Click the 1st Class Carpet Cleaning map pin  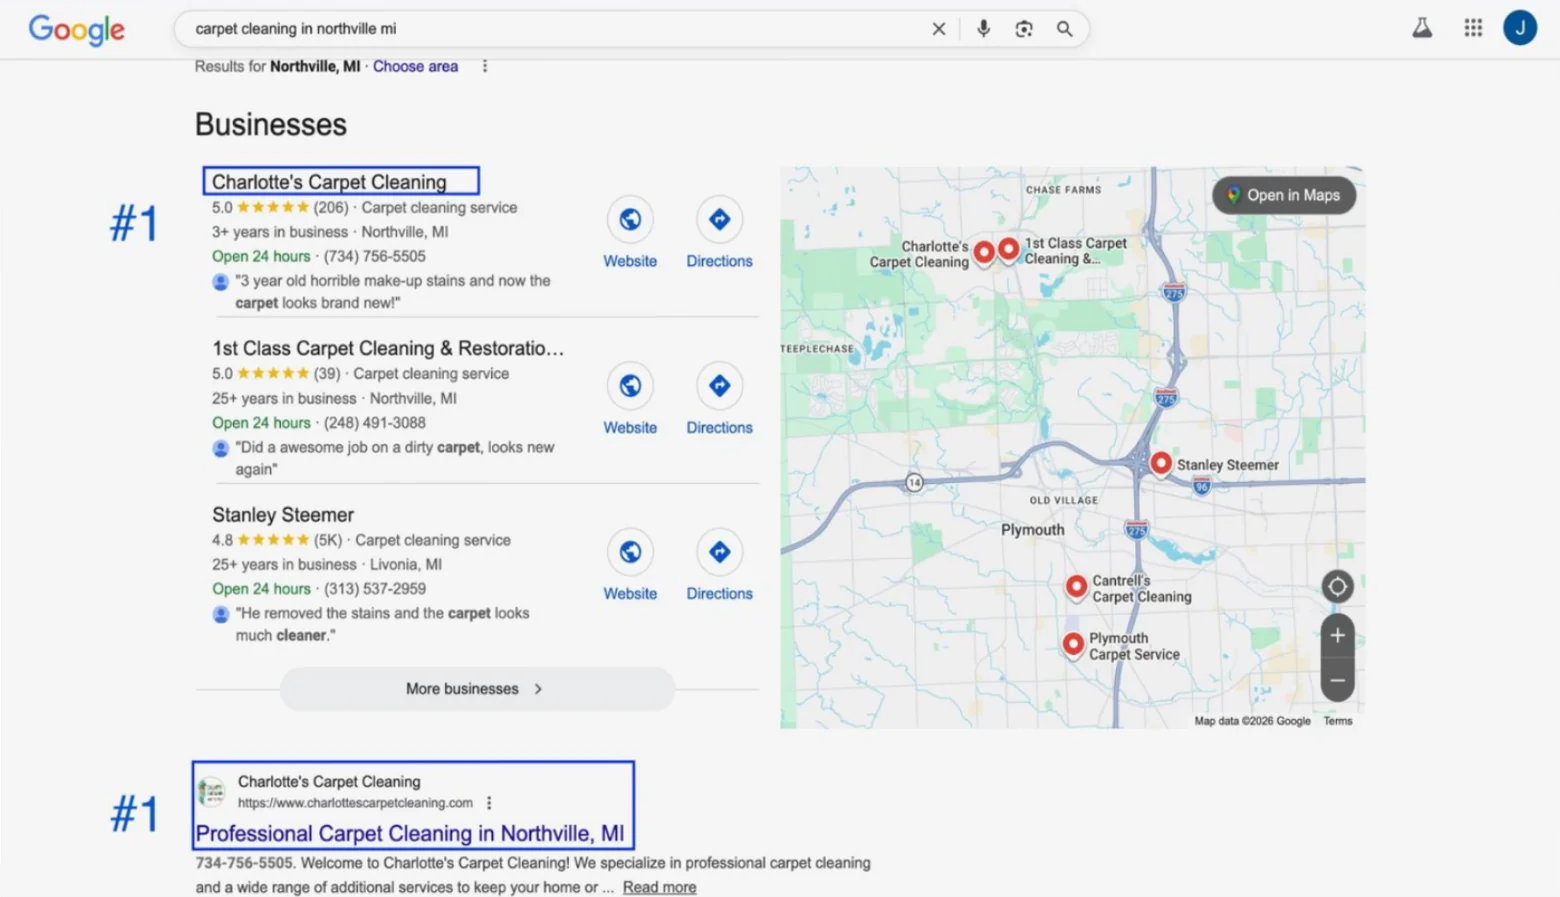click(1008, 248)
